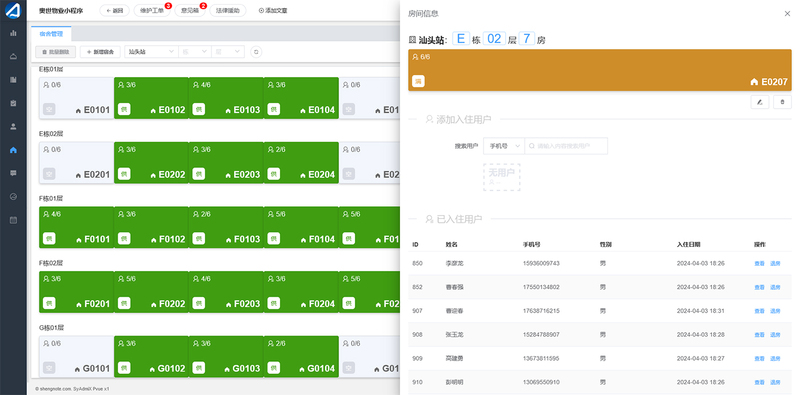The height and width of the screenshot is (395, 800).
Task: Click 退房 for user ID 909
Action: 776,358
